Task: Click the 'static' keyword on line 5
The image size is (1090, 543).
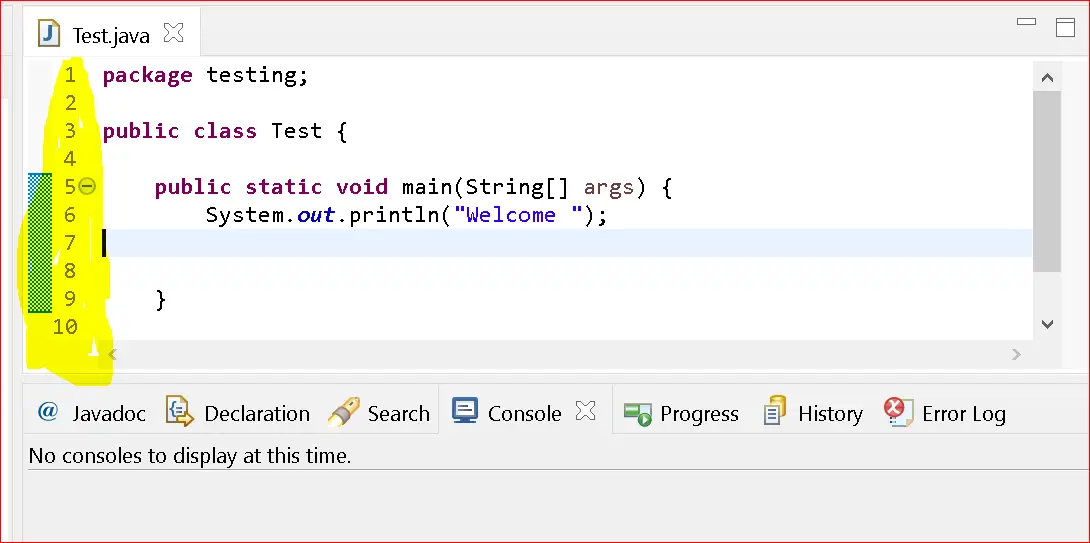Action: [x=284, y=187]
